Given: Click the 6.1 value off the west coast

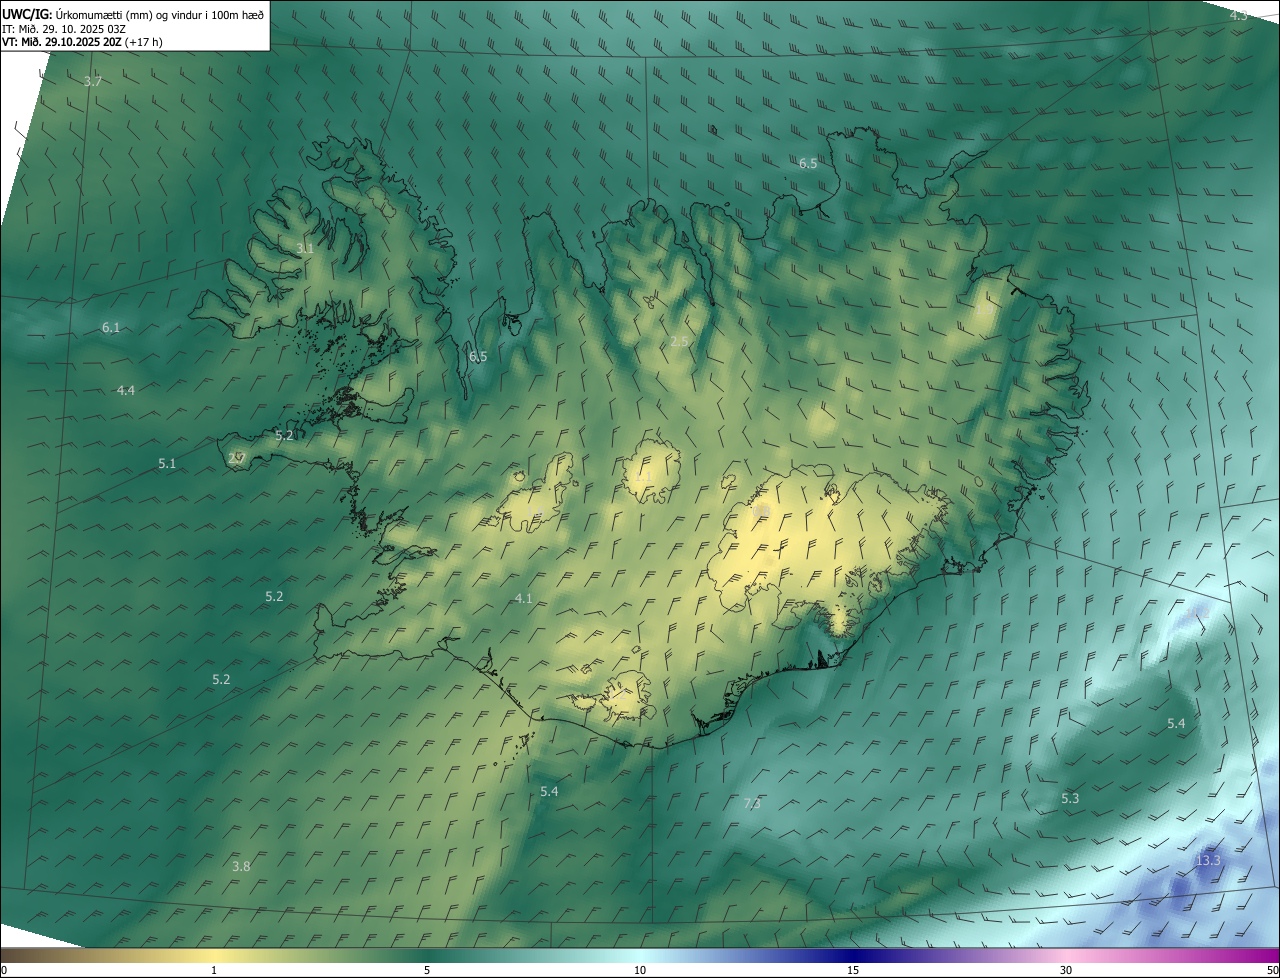Looking at the screenshot, I should tap(111, 328).
